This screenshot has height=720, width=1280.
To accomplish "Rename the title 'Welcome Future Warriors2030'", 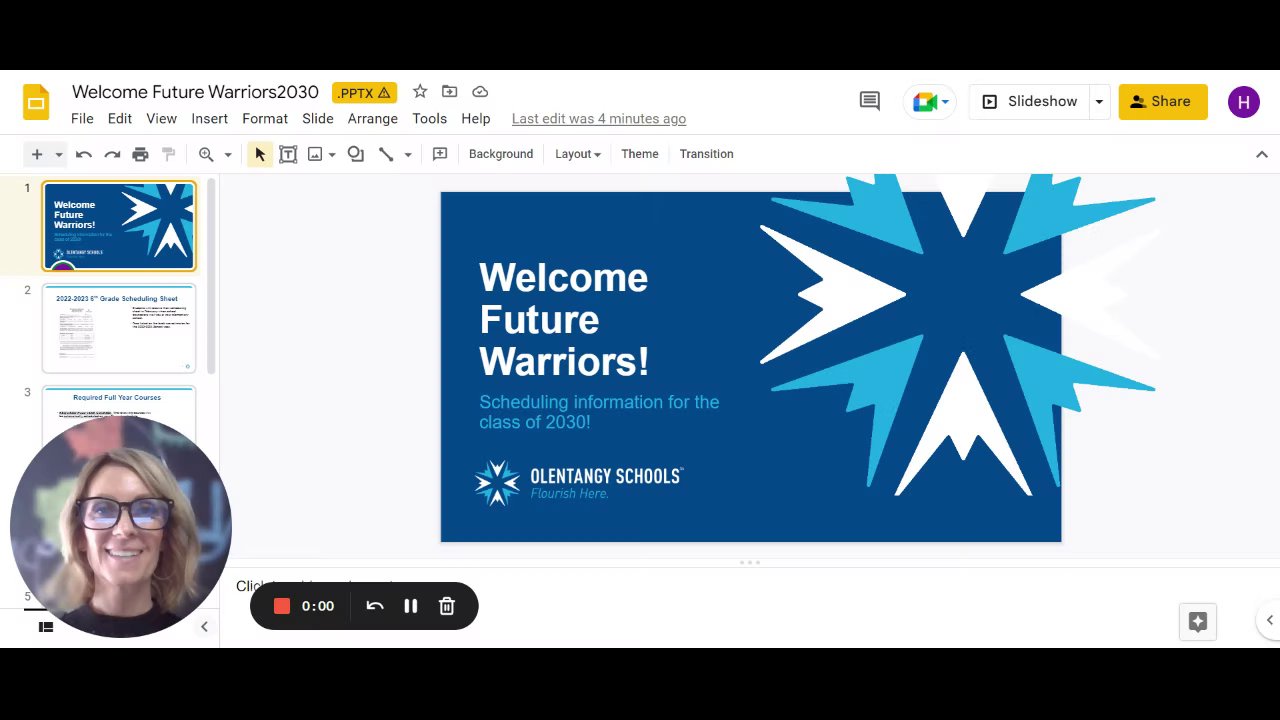I will point(195,92).
